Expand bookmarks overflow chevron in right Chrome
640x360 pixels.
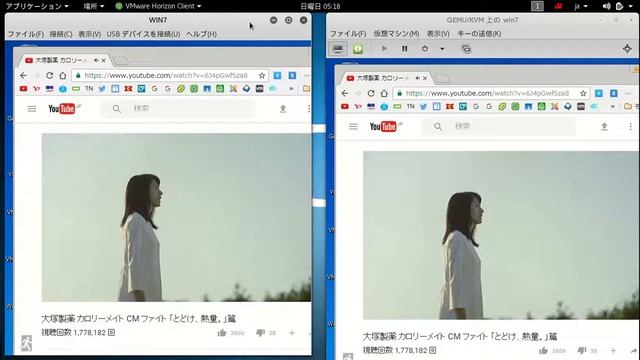613,107
